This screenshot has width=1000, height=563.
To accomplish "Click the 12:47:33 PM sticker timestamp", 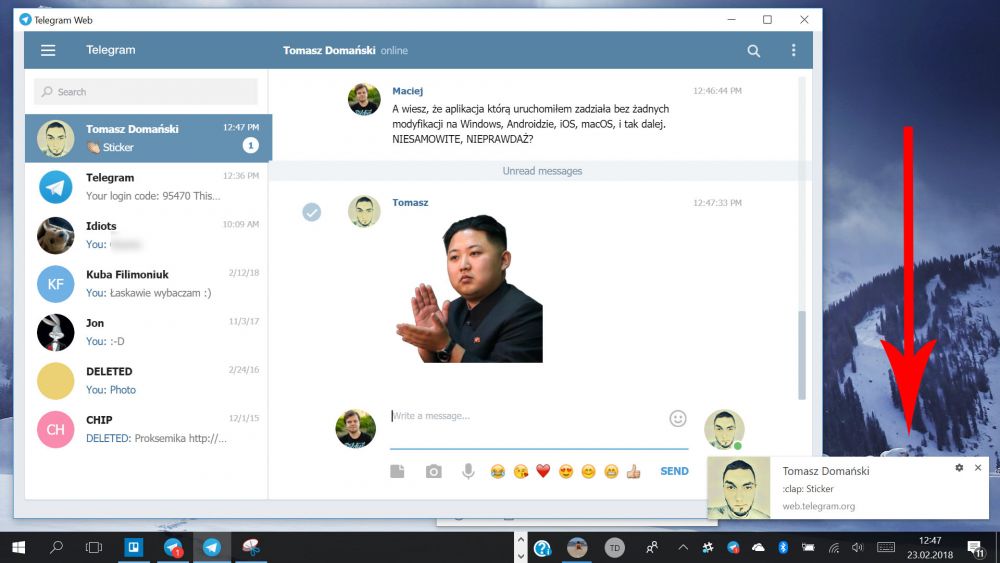I will click(x=717, y=203).
